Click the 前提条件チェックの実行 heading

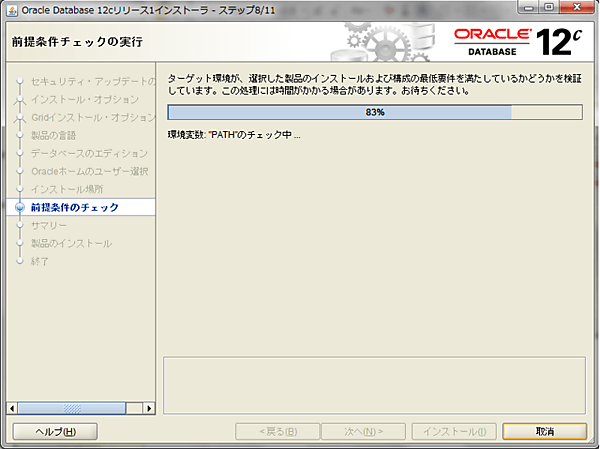(77, 41)
